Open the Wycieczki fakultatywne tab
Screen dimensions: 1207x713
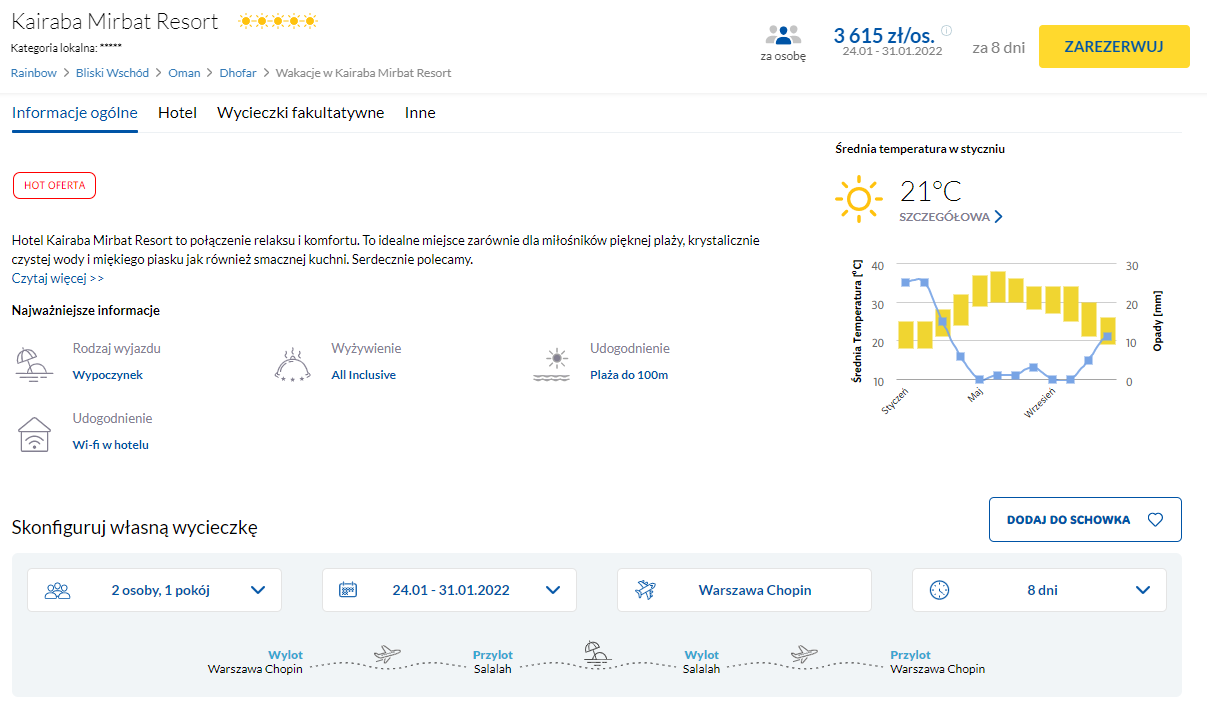300,113
